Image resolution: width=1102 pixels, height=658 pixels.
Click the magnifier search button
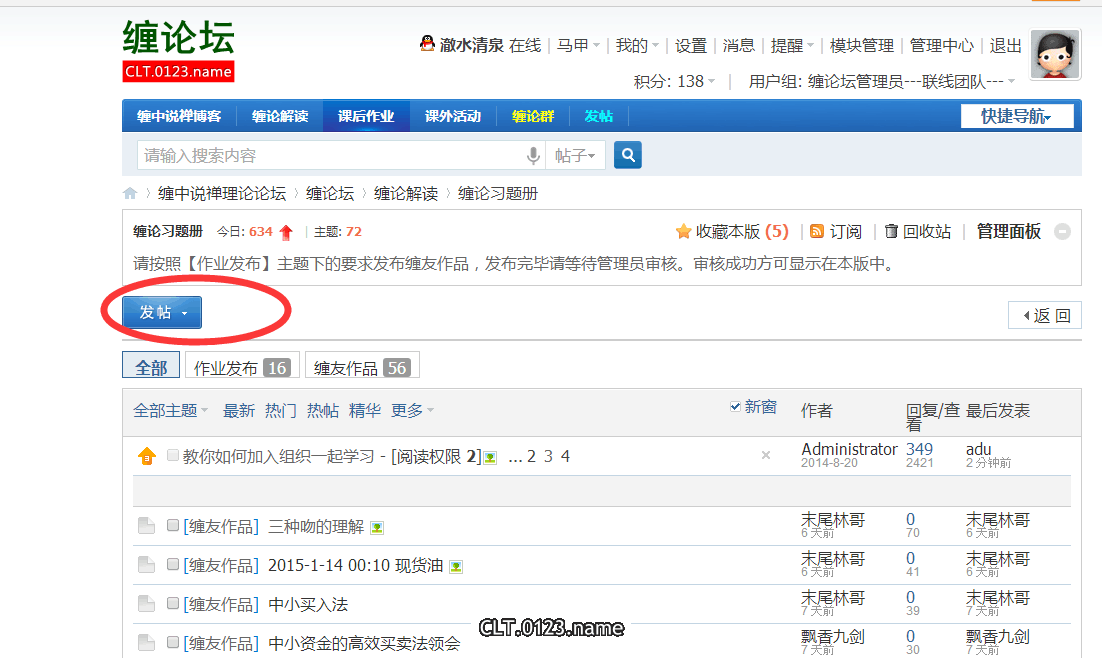(628, 155)
